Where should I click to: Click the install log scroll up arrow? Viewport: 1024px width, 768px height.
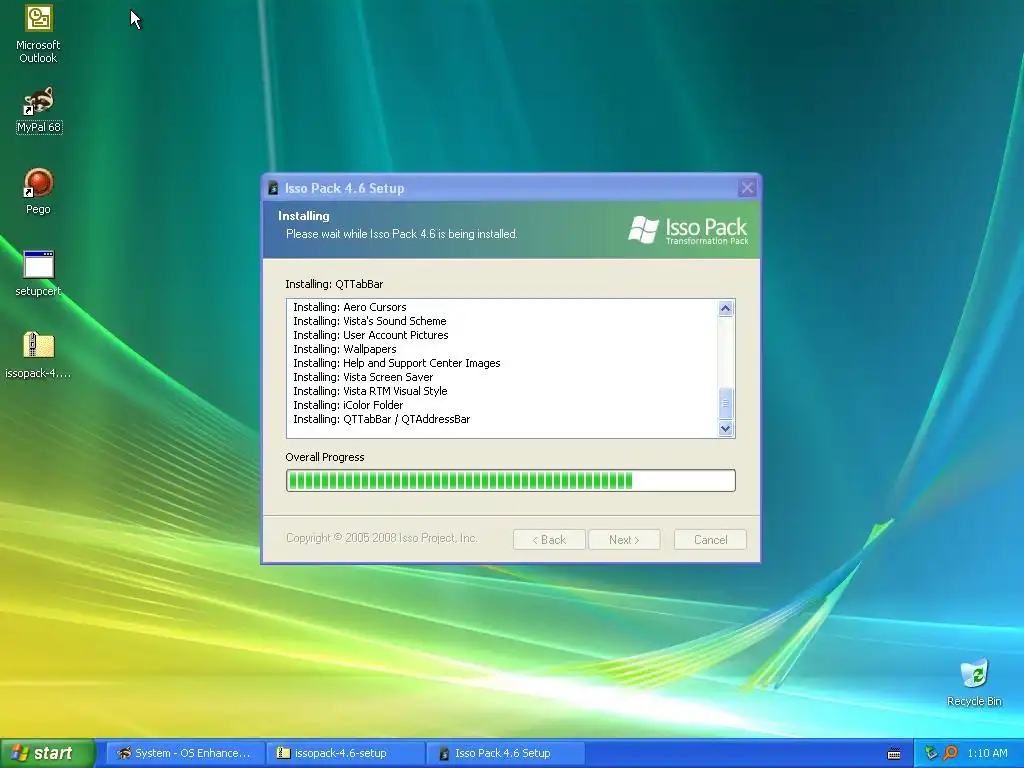point(726,308)
